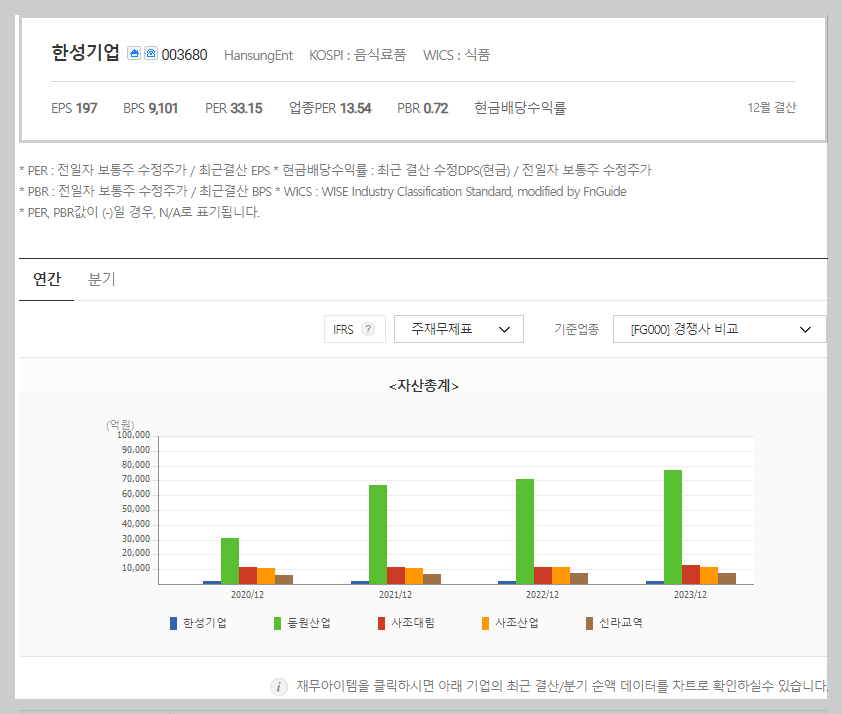This screenshot has width=842, height=714.
Task: Click the 현금배당수익률 label
Action: click(520, 108)
